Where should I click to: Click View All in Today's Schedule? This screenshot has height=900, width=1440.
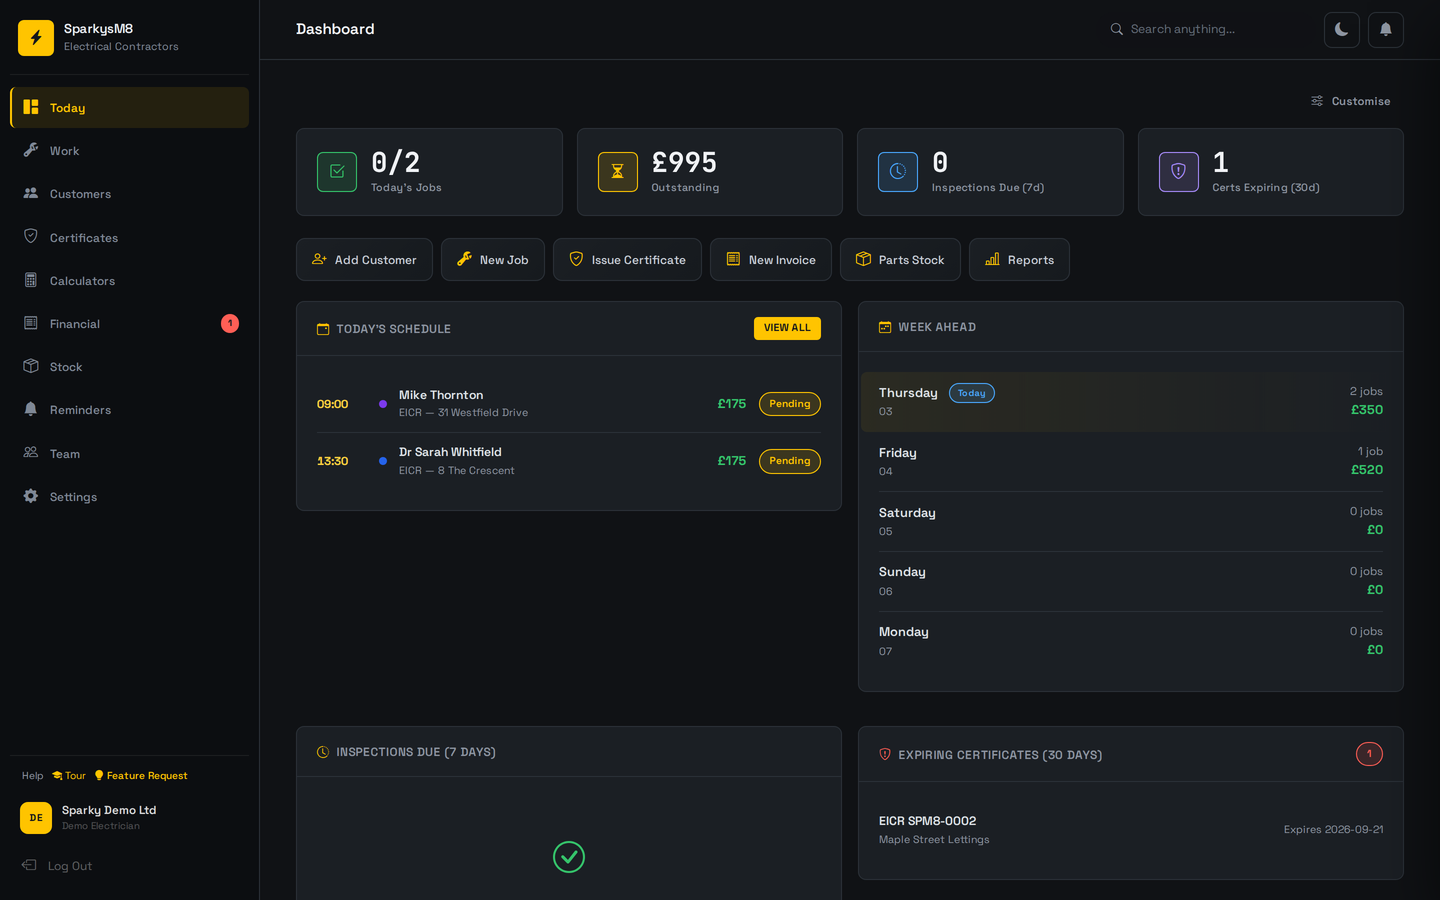pyautogui.click(x=787, y=328)
